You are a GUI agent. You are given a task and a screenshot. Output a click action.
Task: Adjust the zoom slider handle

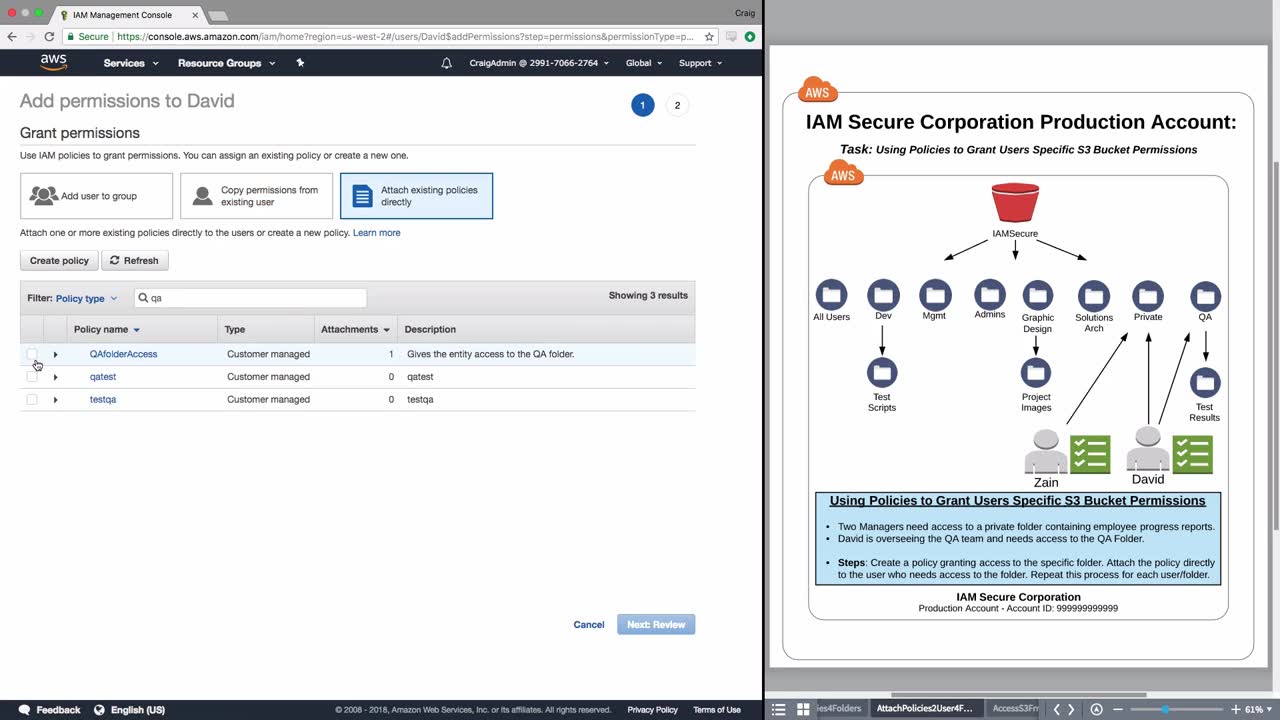click(1165, 709)
